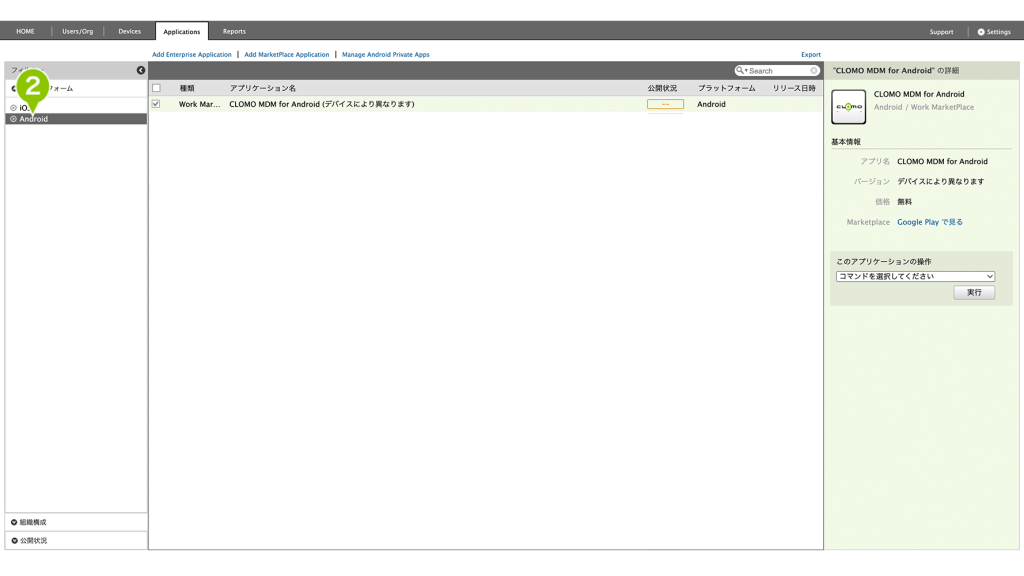The height and width of the screenshot is (576, 1024).
Task: Click the "--" publish status badge in the row
Action: (665, 104)
